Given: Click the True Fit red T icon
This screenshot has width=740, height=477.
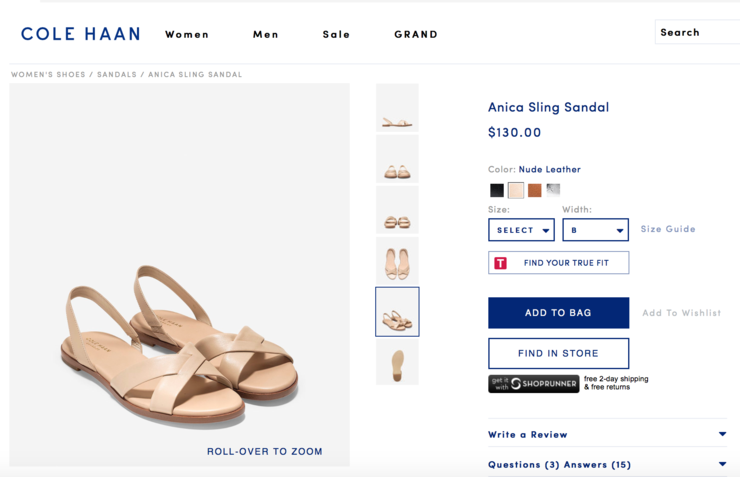Looking at the screenshot, I should [x=501, y=263].
